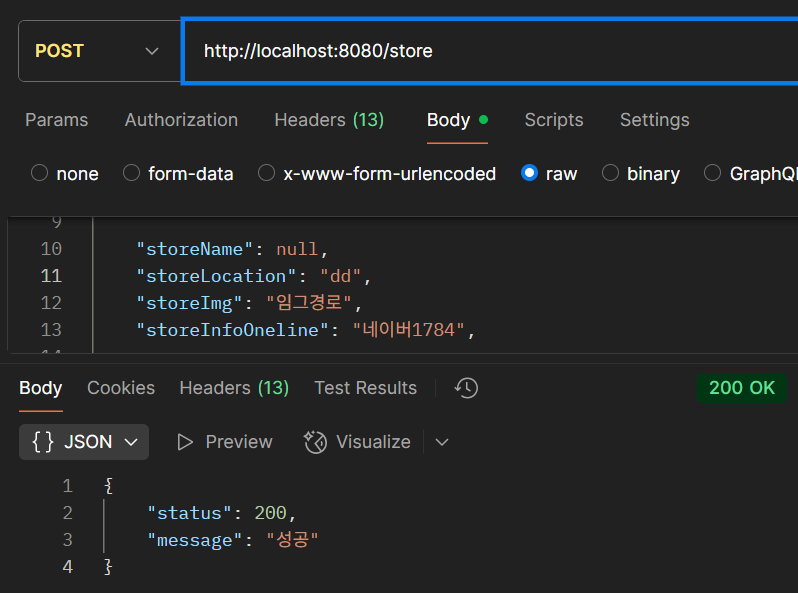The height and width of the screenshot is (593, 798).
Task: Switch to Test Results tab
Action: pyautogui.click(x=365, y=388)
